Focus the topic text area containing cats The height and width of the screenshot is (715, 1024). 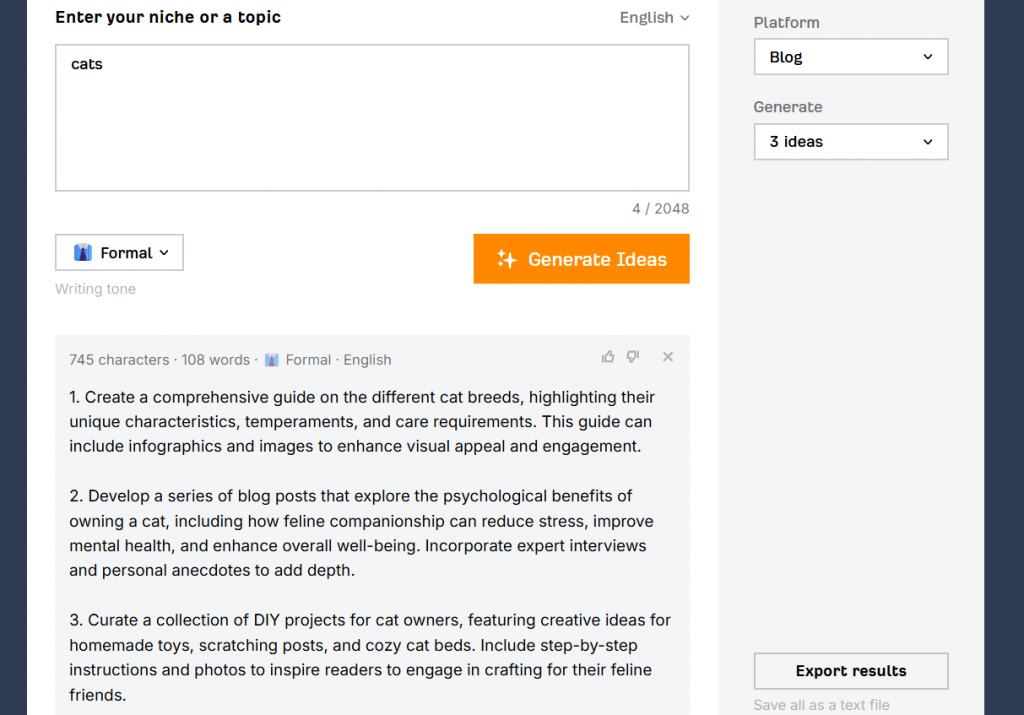pyautogui.click(x=372, y=118)
